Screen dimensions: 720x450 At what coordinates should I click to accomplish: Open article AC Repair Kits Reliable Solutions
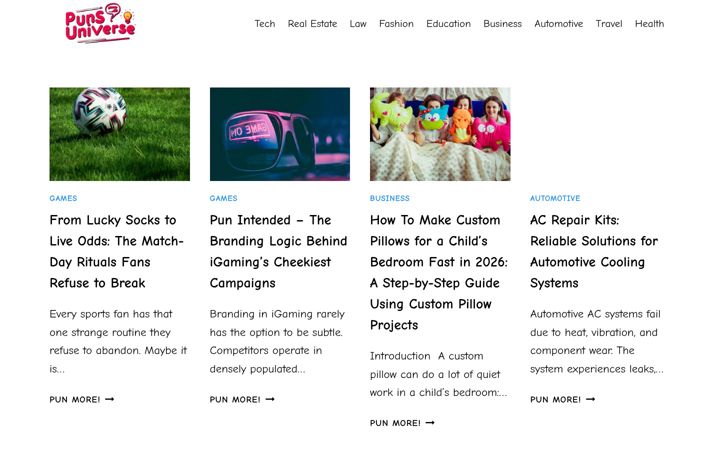594,251
